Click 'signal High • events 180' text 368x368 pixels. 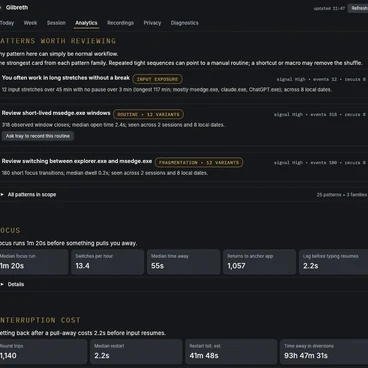pos(320,163)
